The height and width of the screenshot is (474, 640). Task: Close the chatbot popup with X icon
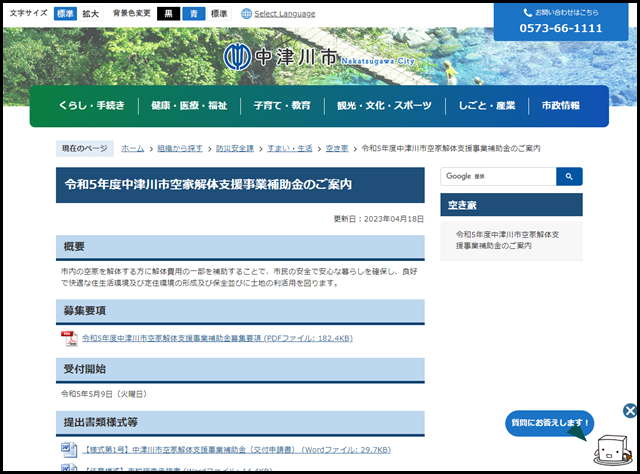[x=629, y=410]
